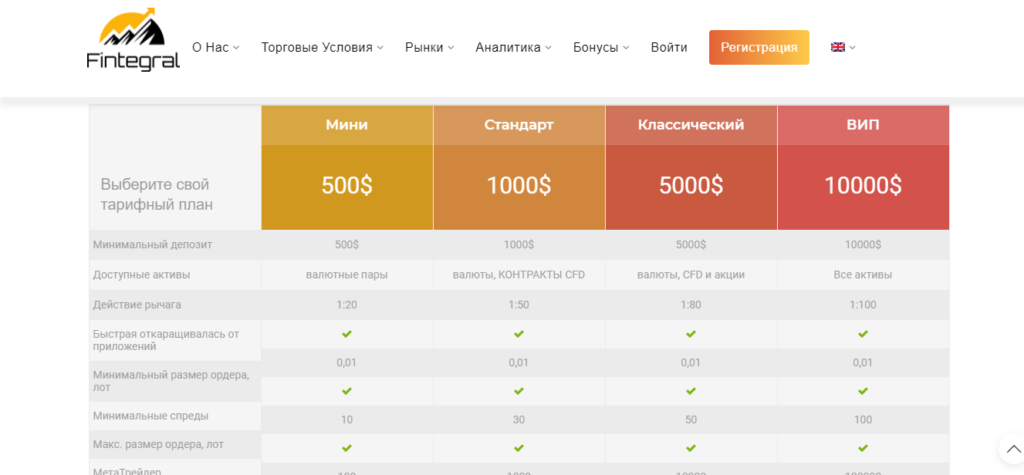Open the Торговые Условия menu

point(317,47)
